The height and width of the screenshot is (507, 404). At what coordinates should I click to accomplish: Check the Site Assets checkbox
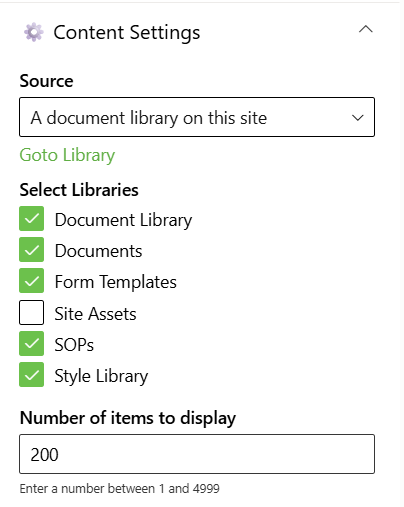point(31,312)
